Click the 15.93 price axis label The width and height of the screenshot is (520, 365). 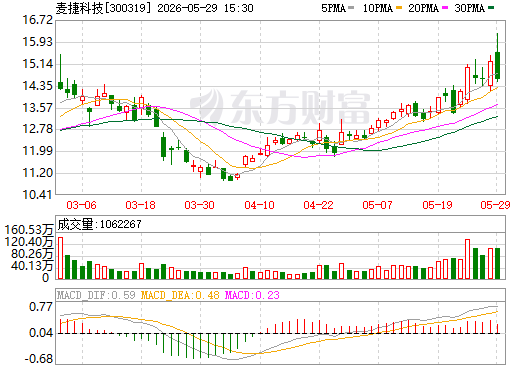(x=38, y=42)
